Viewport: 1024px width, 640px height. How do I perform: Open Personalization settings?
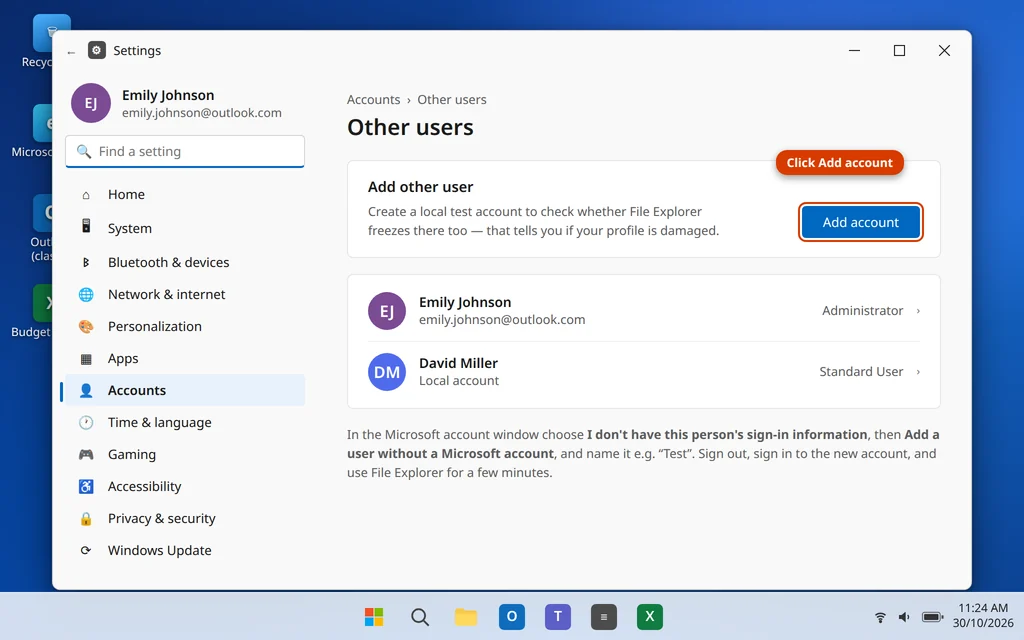[185, 327]
